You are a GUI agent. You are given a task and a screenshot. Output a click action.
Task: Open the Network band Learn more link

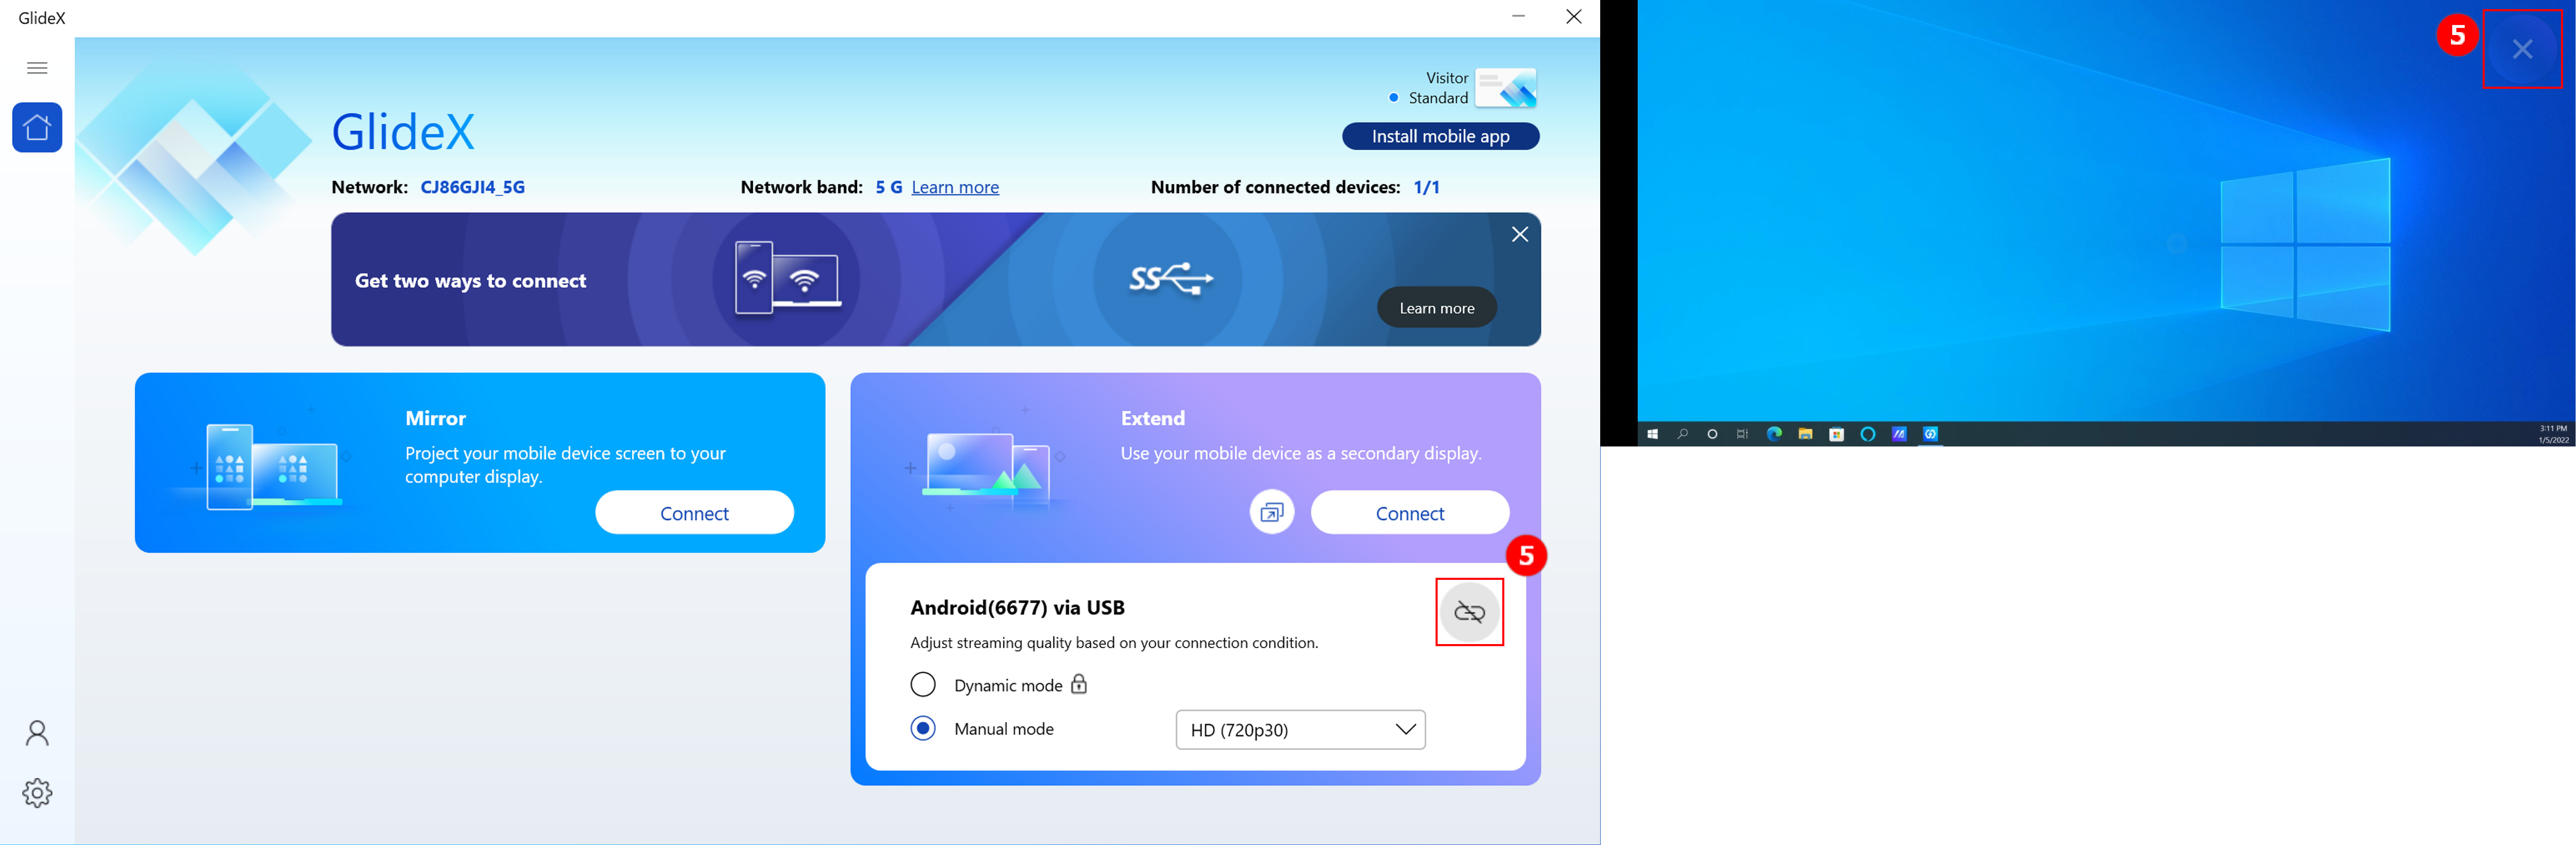click(955, 187)
